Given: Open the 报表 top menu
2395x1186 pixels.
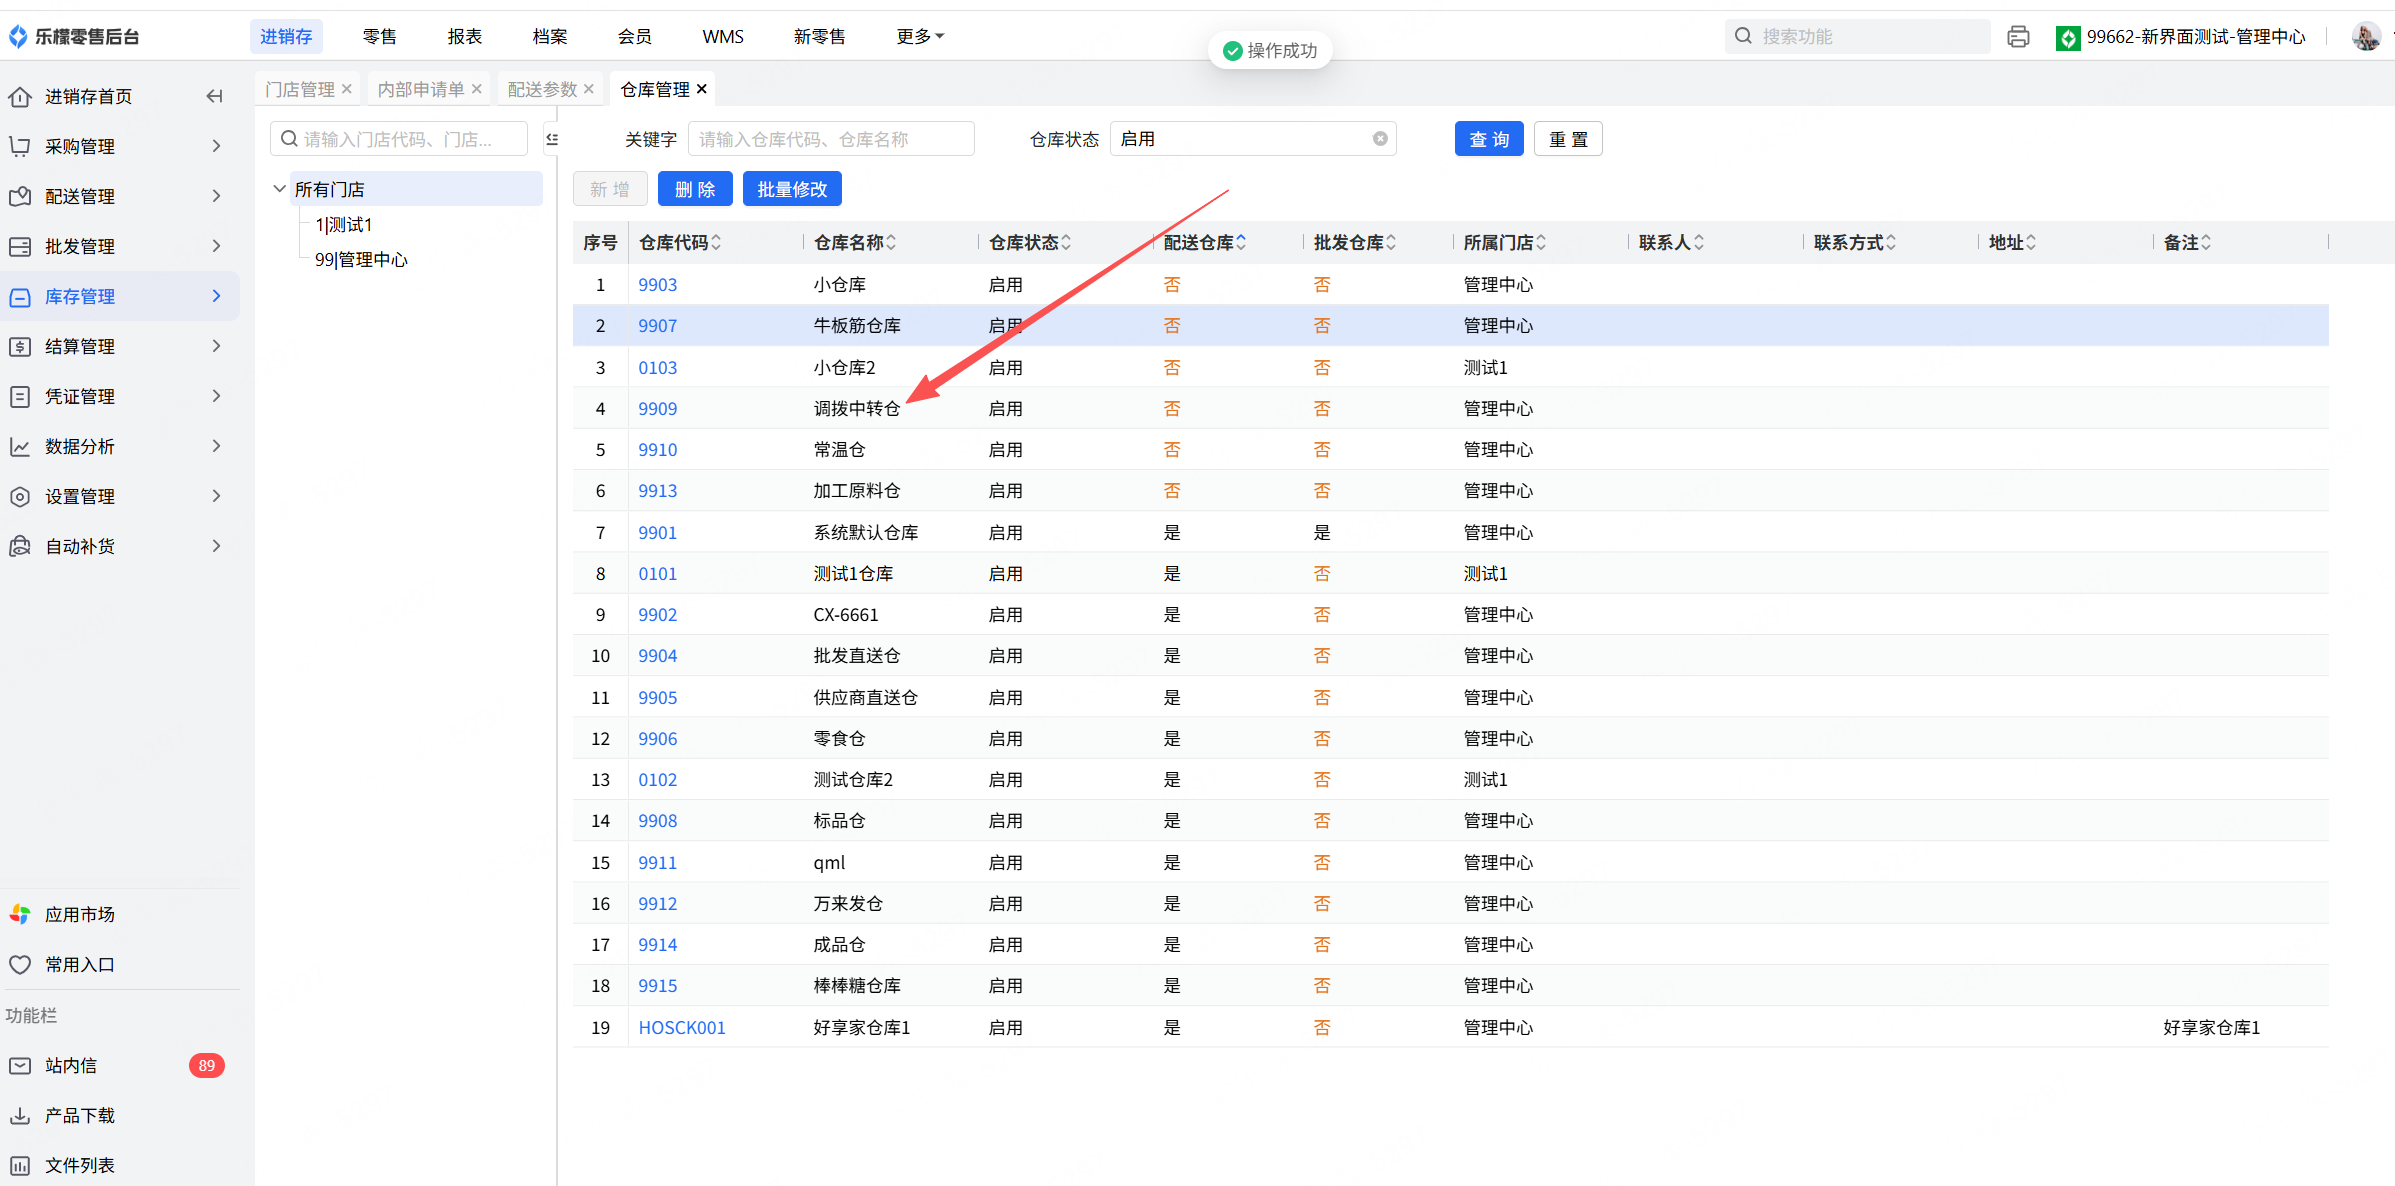Looking at the screenshot, I should pyautogui.click(x=464, y=37).
